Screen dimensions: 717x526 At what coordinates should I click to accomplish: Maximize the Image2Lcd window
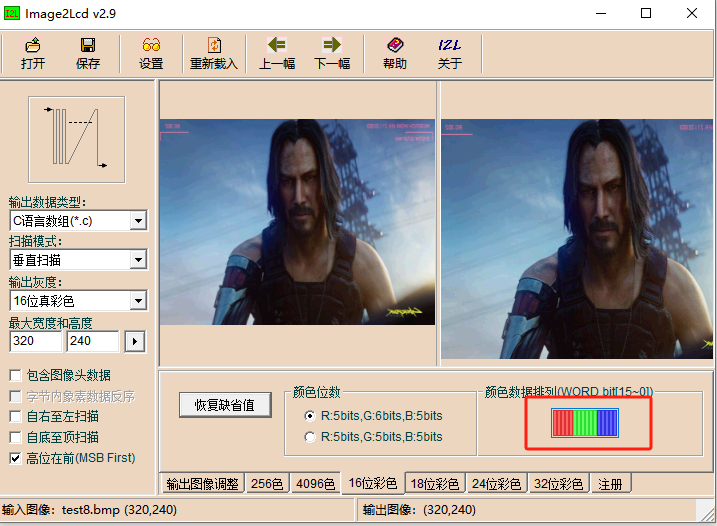coord(646,13)
